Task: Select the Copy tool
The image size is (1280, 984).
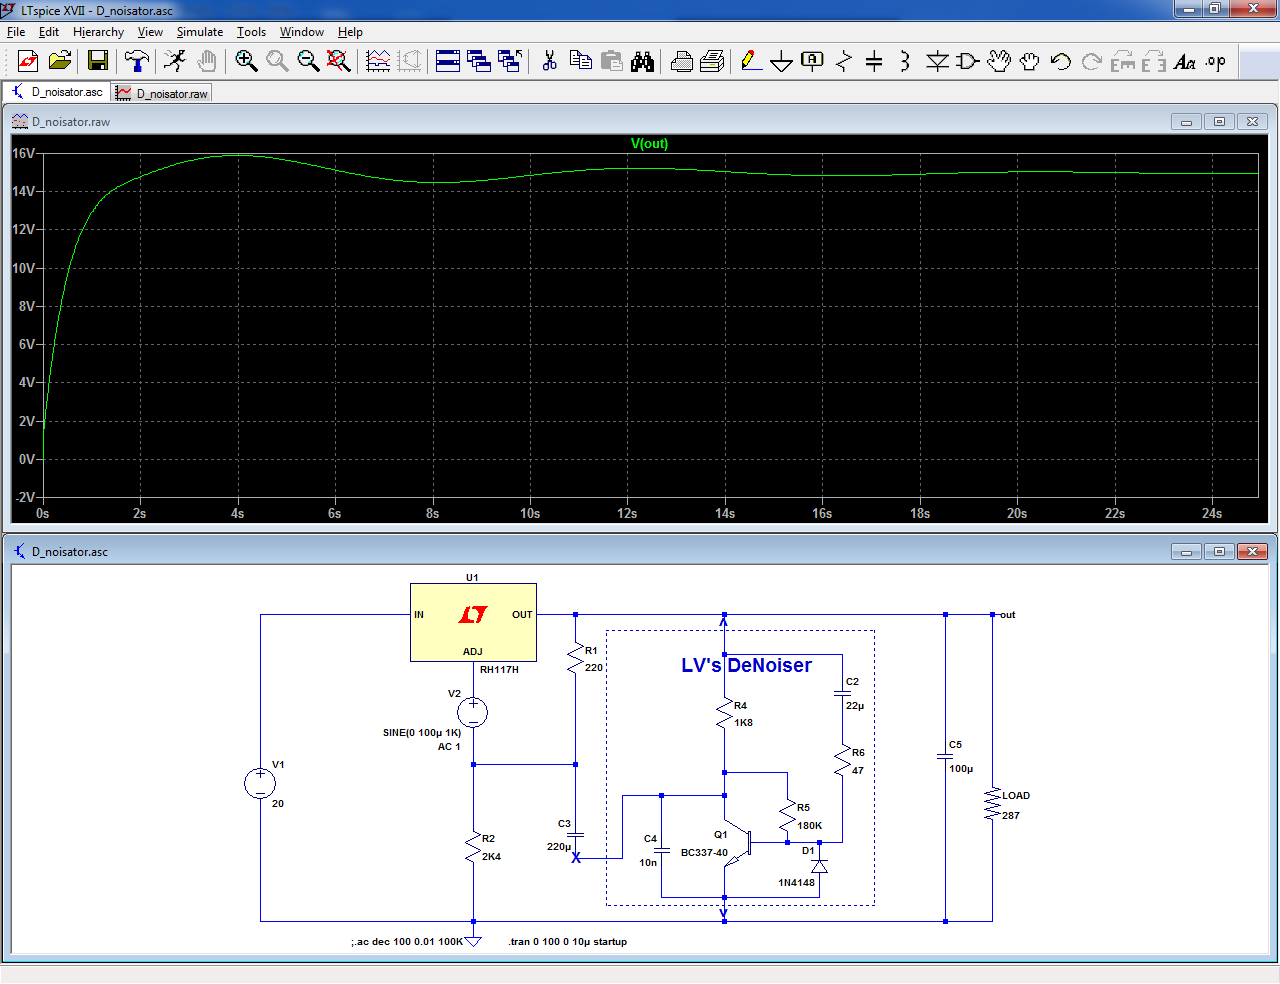Action: point(580,62)
